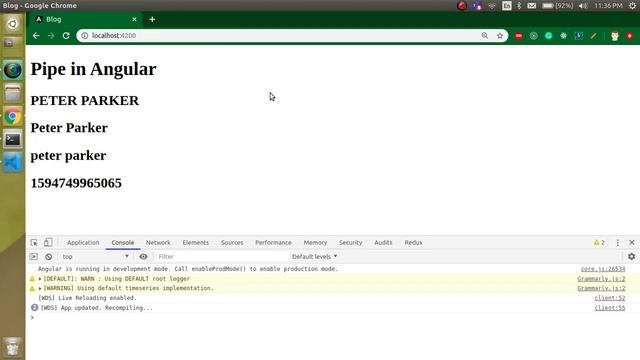Bookmark this page with the star icon

pyautogui.click(x=500, y=36)
